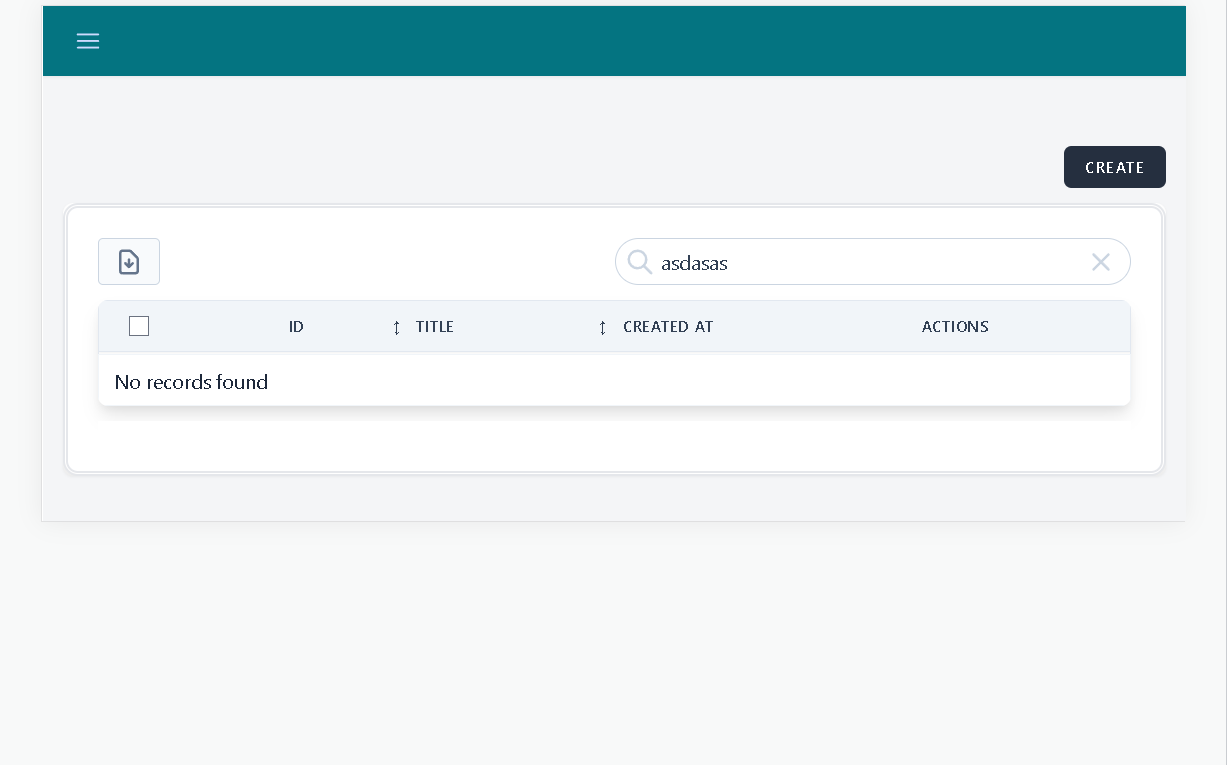Check the select-all checkbox in table header
This screenshot has width=1227, height=765.
click(139, 326)
